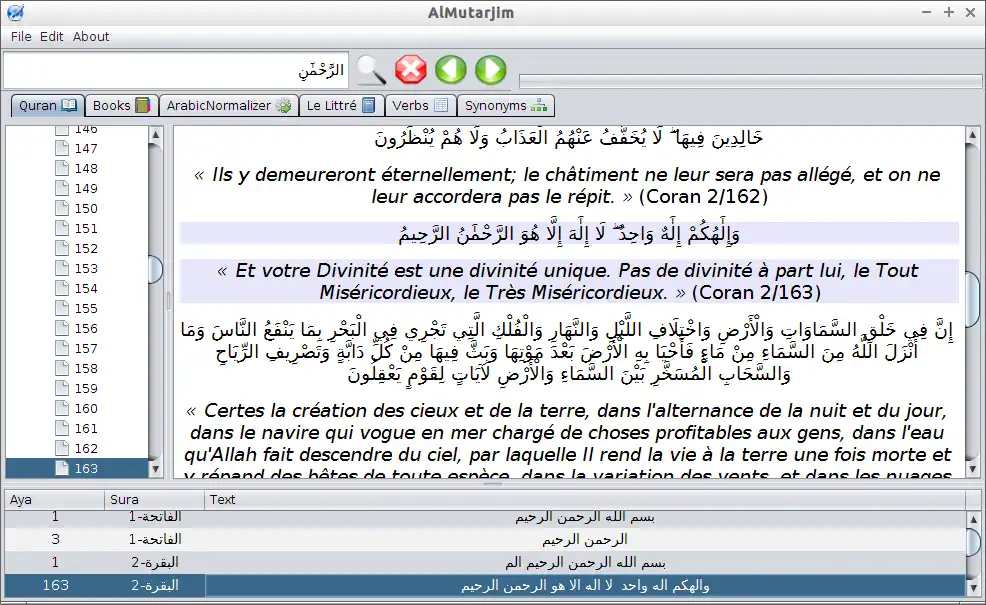Switch to the Le Littré tab
This screenshot has height=605, width=986.
[341, 106]
